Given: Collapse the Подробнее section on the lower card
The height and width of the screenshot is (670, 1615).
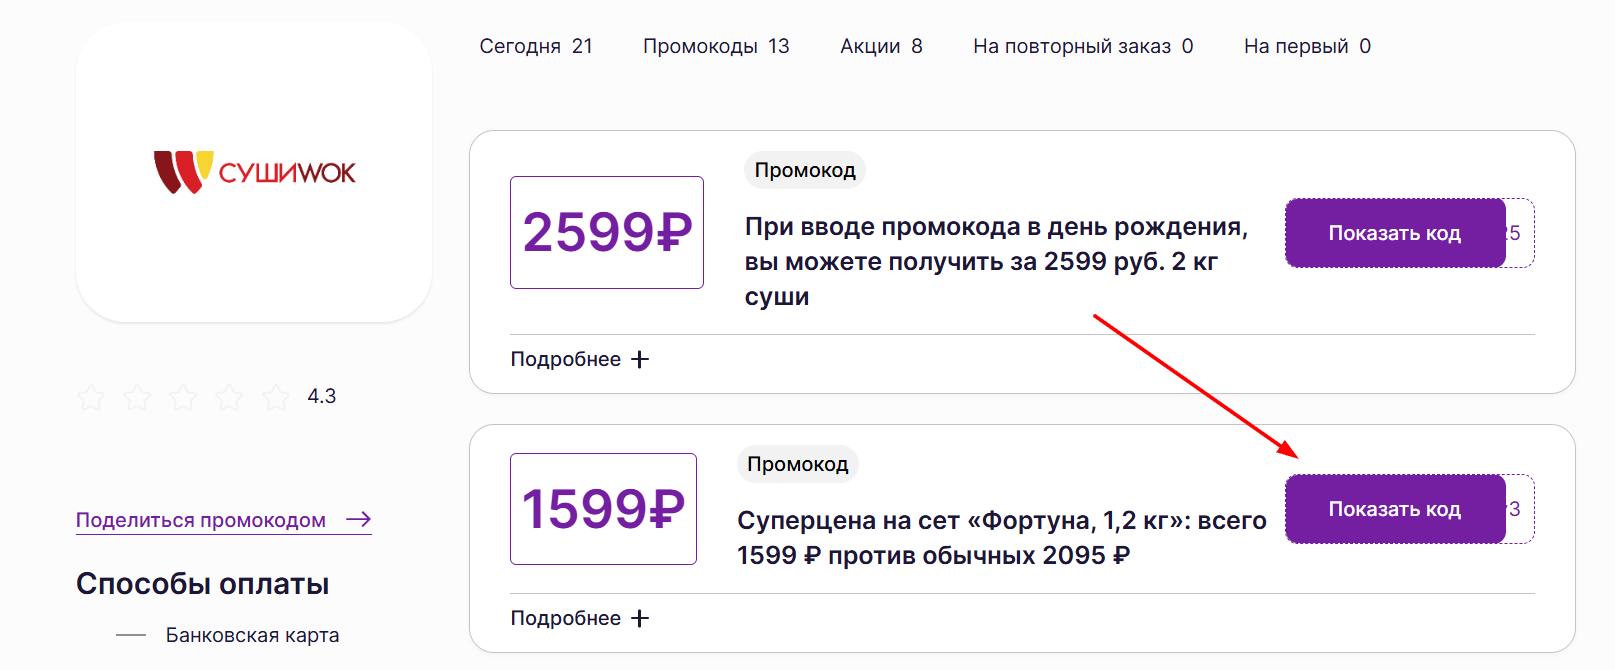Looking at the screenshot, I should pyautogui.click(x=570, y=617).
